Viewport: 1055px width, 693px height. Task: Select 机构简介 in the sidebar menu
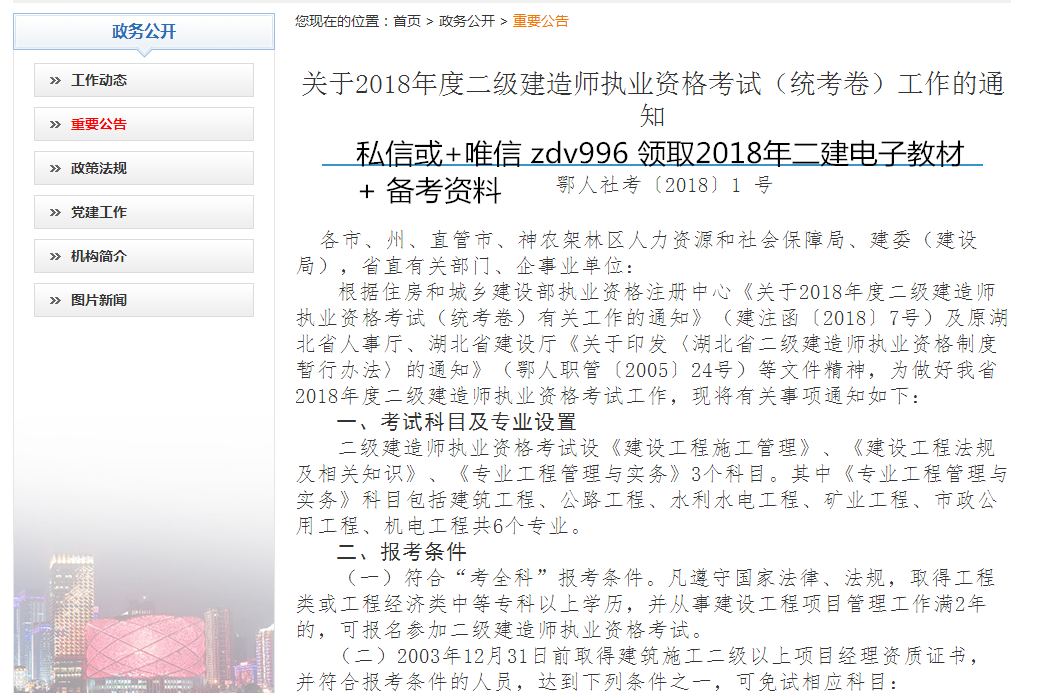[100, 255]
